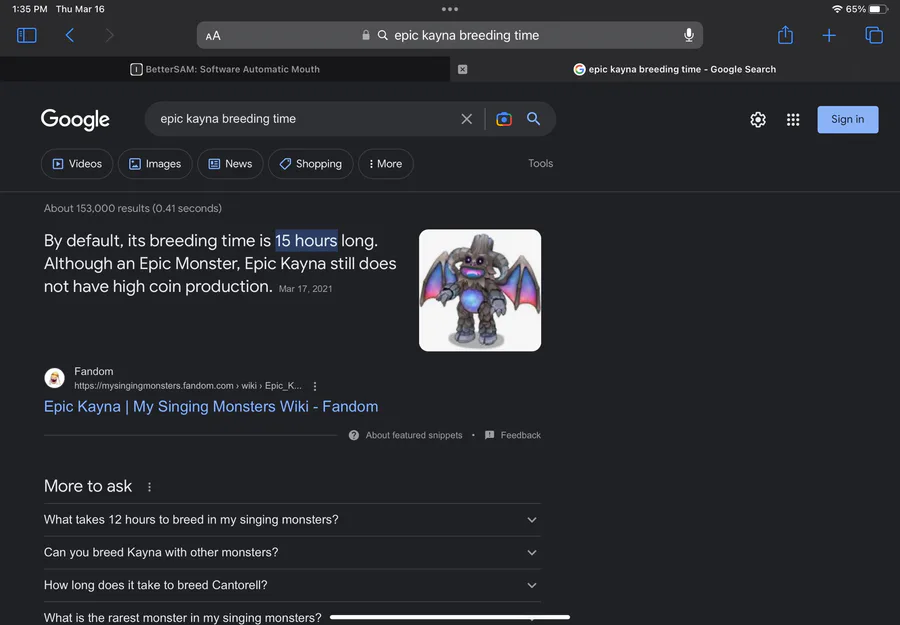
Task: Click the highlighted "15 hours" text
Action: tap(306, 240)
